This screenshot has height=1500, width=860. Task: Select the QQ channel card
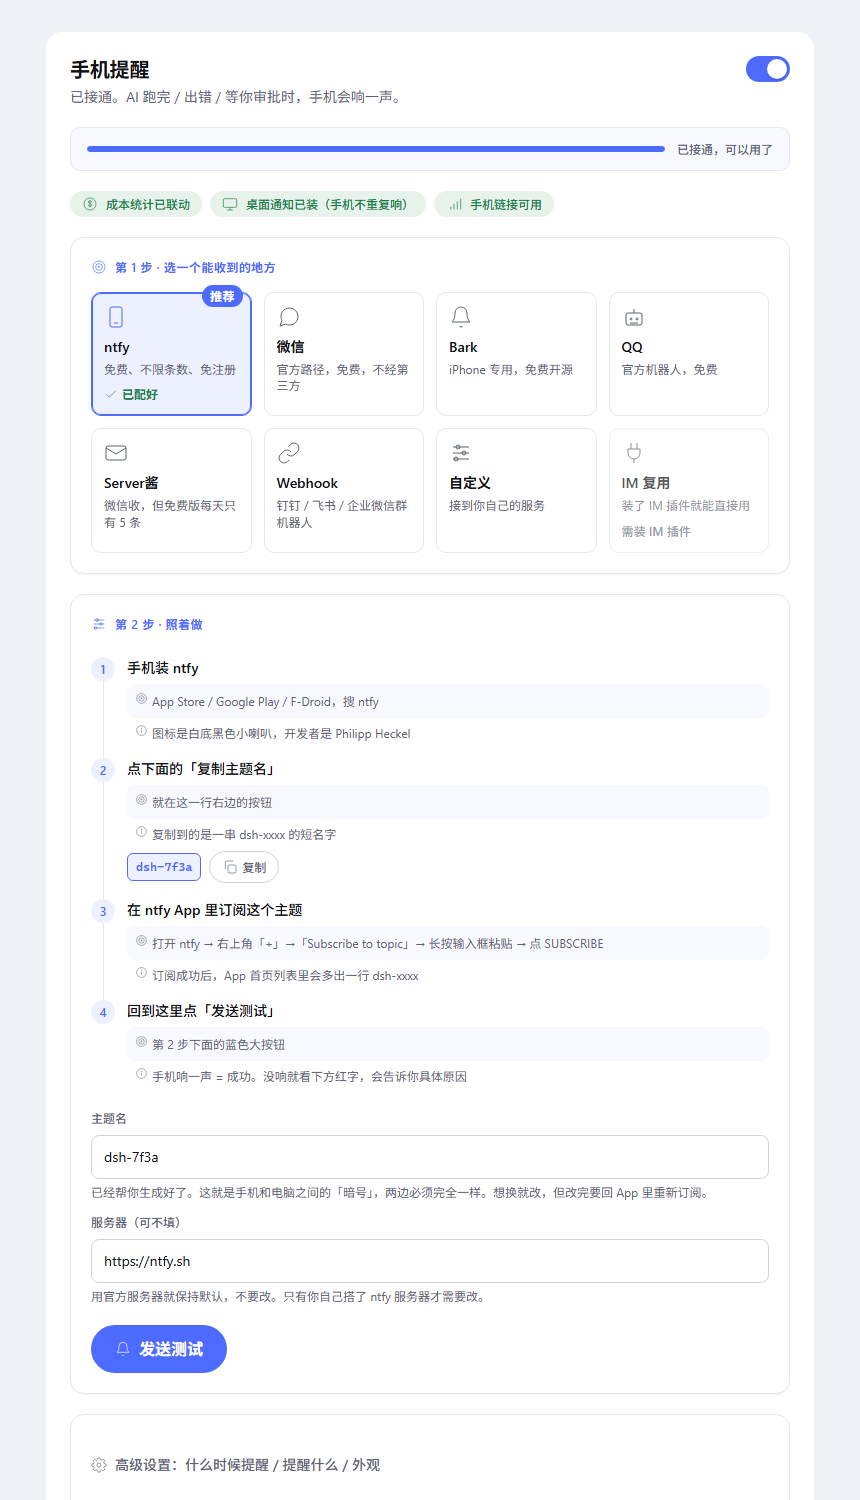[689, 354]
